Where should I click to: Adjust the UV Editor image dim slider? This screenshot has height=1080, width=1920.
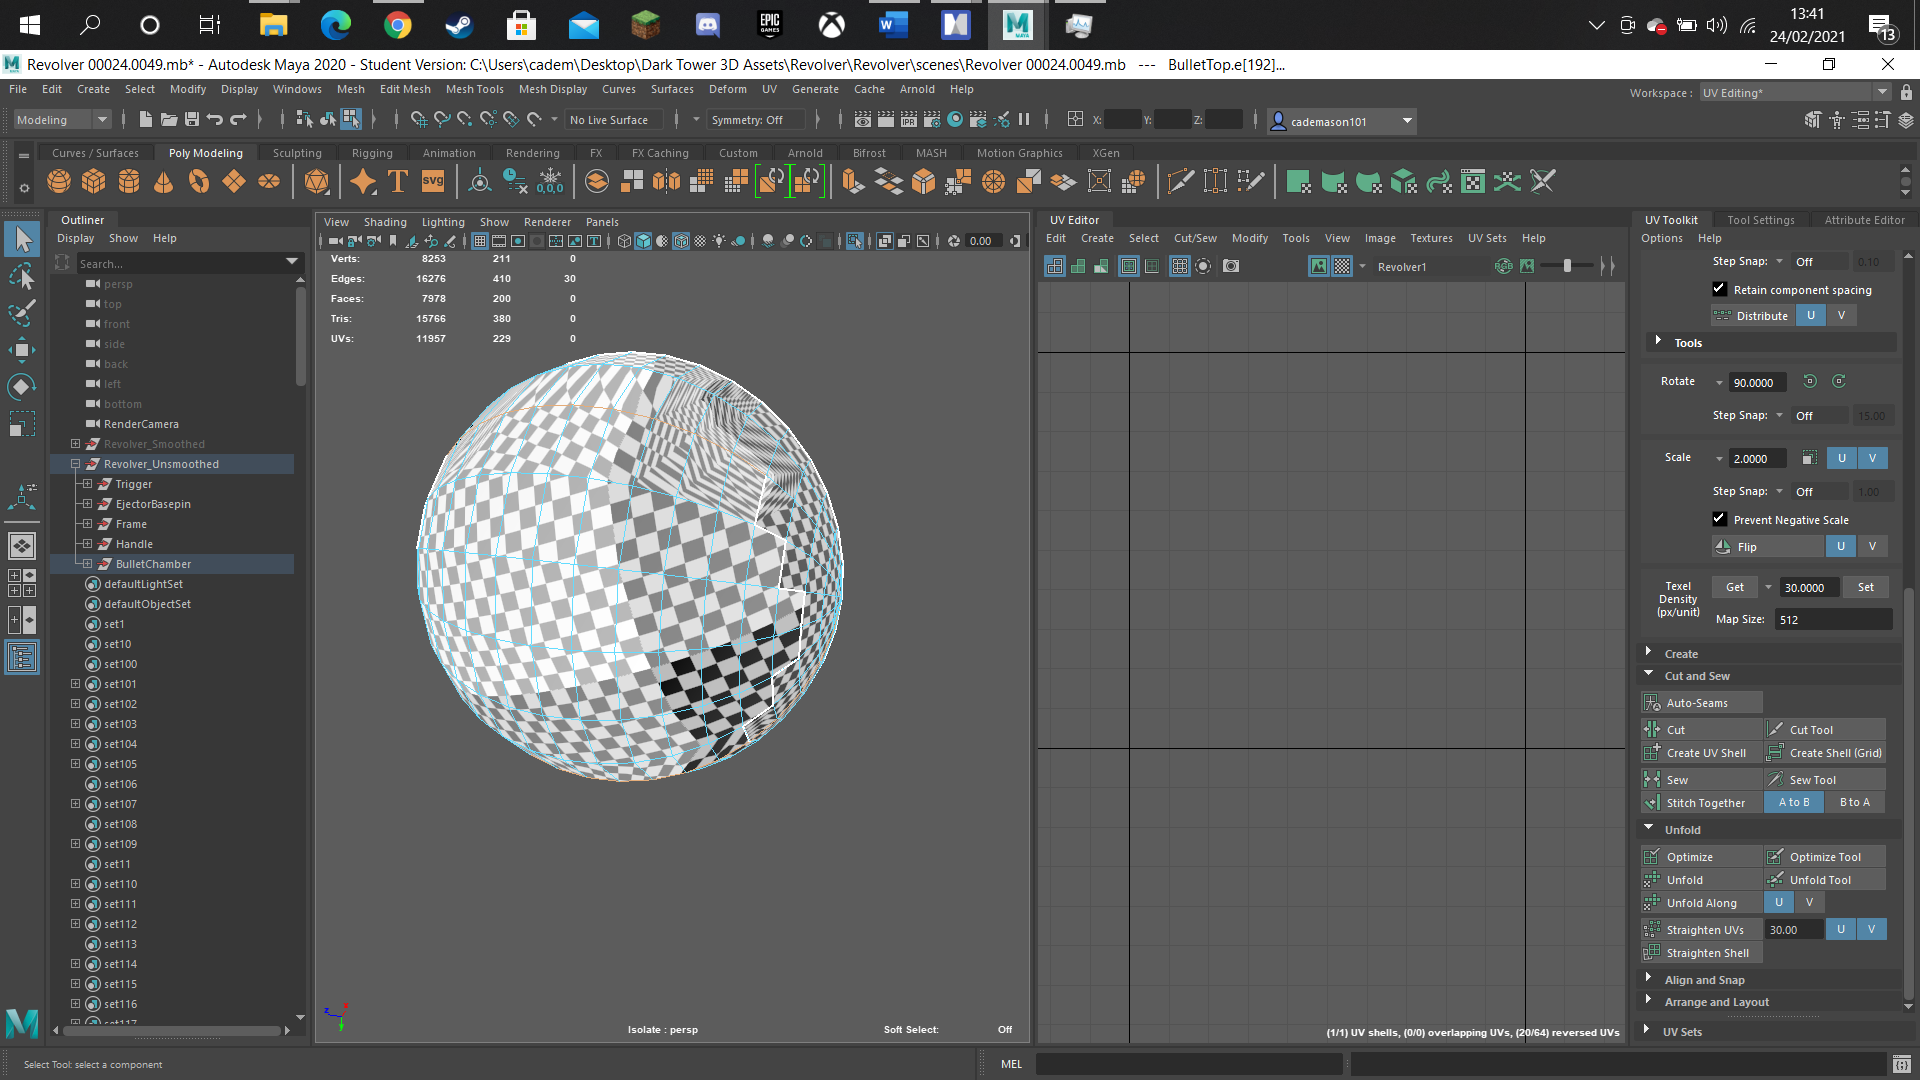click(x=1567, y=266)
